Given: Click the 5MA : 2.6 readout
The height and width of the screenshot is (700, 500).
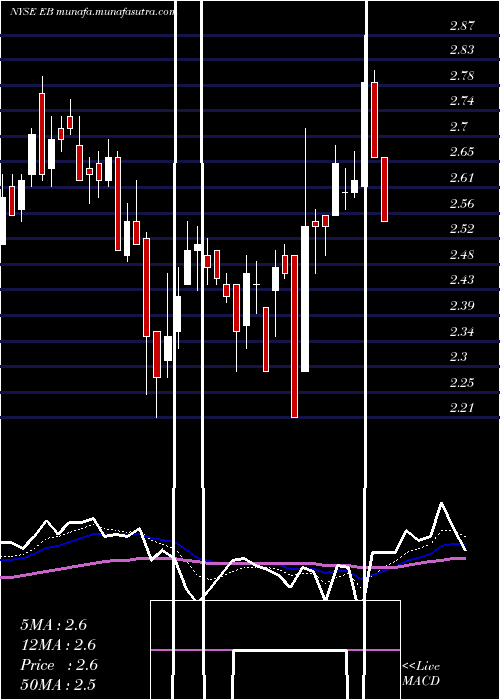Looking at the screenshot, I should tap(54, 624).
